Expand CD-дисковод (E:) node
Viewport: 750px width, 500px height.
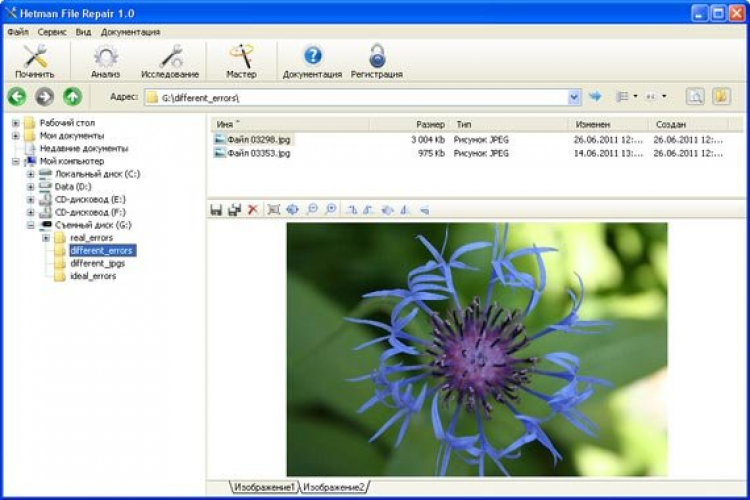tap(31, 200)
